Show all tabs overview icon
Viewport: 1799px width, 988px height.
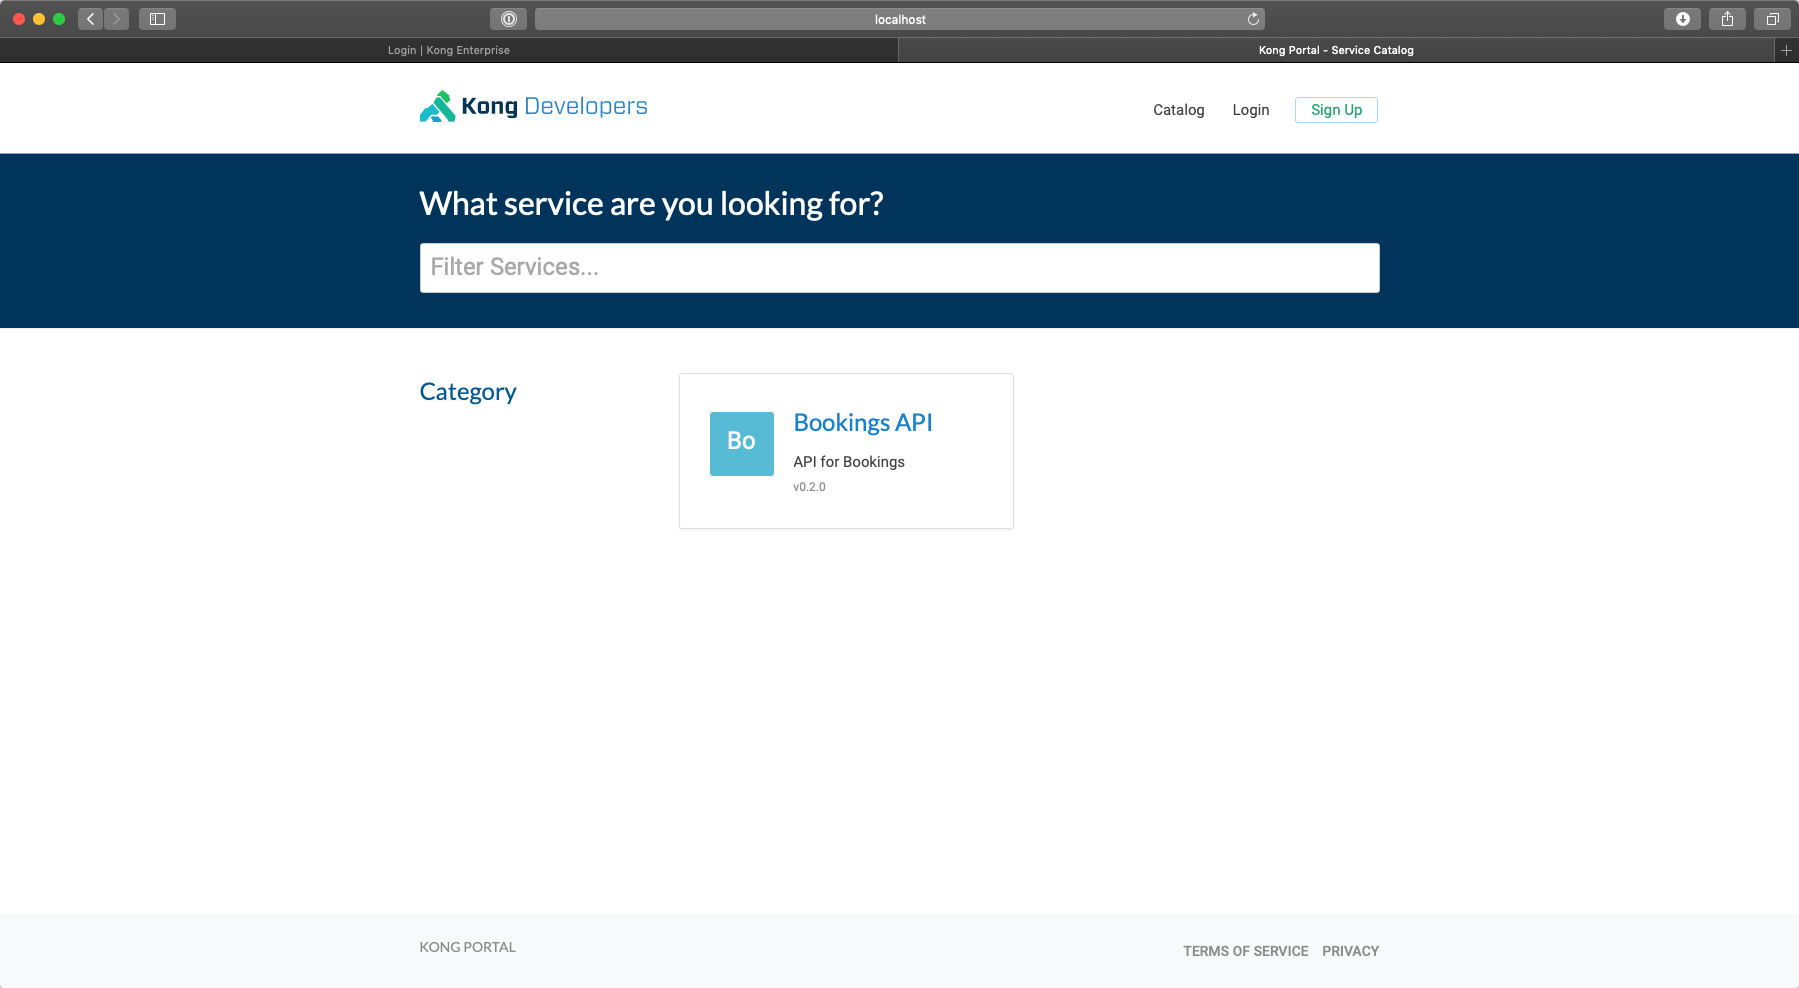coord(1772,19)
